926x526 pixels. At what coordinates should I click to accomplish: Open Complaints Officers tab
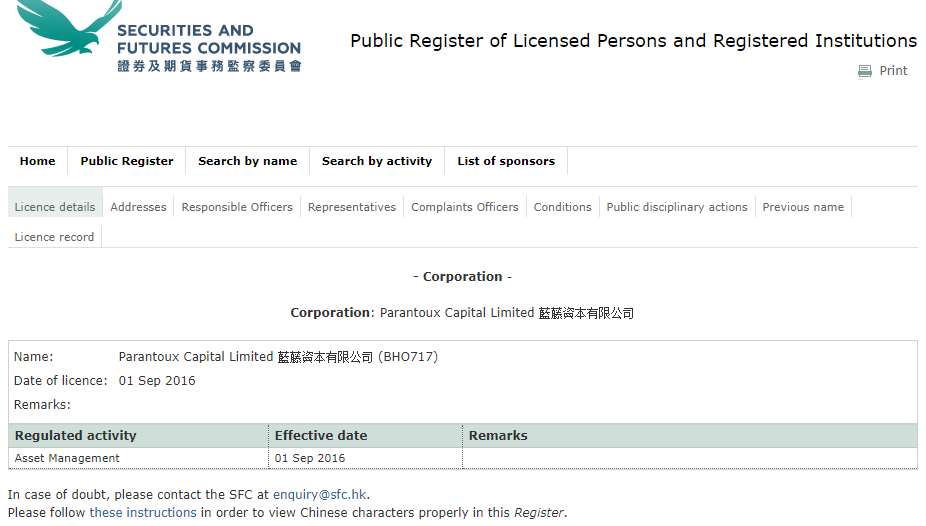coord(465,207)
